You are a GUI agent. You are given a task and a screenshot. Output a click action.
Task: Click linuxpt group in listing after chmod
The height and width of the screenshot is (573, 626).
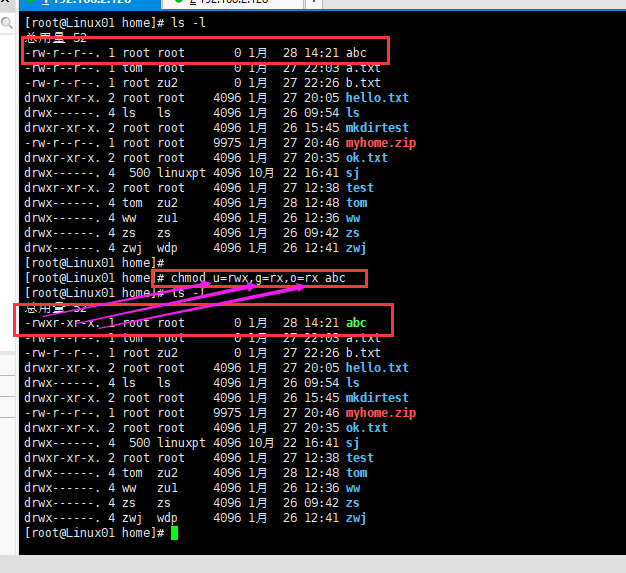(x=181, y=443)
